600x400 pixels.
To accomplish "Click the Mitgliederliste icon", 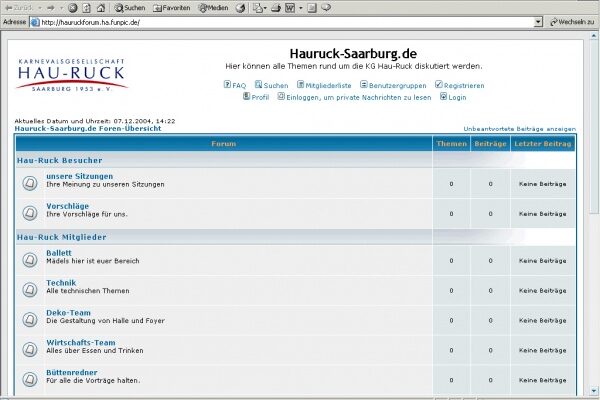I will [x=300, y=85].
